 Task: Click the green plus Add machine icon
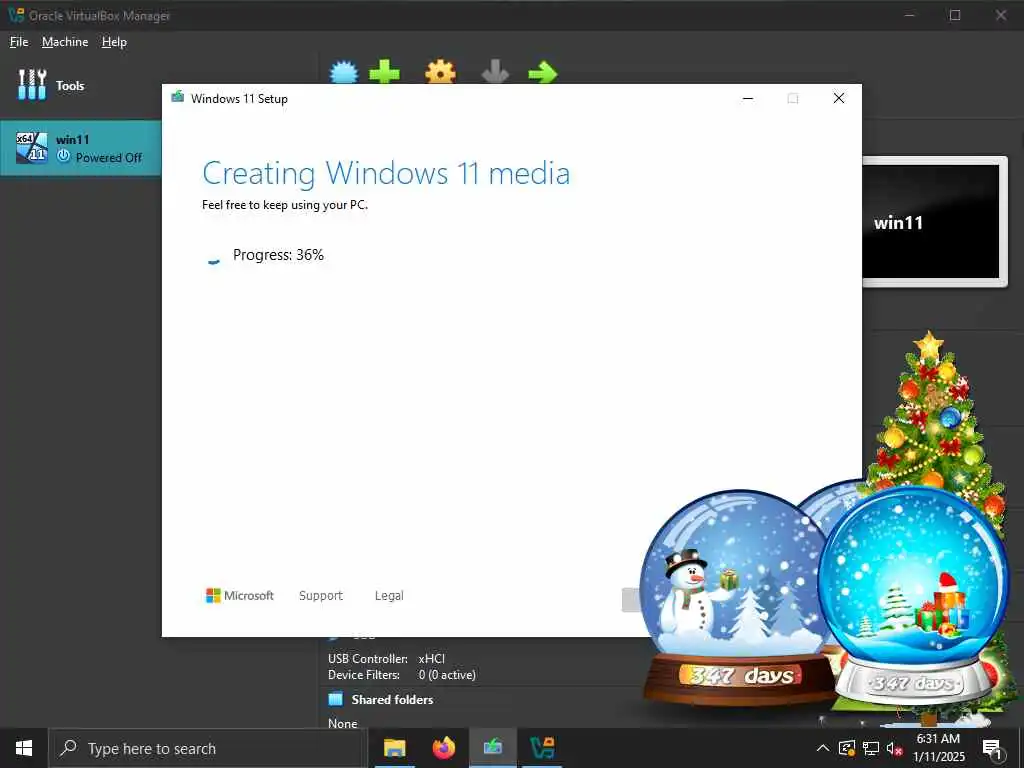[384, 72]
